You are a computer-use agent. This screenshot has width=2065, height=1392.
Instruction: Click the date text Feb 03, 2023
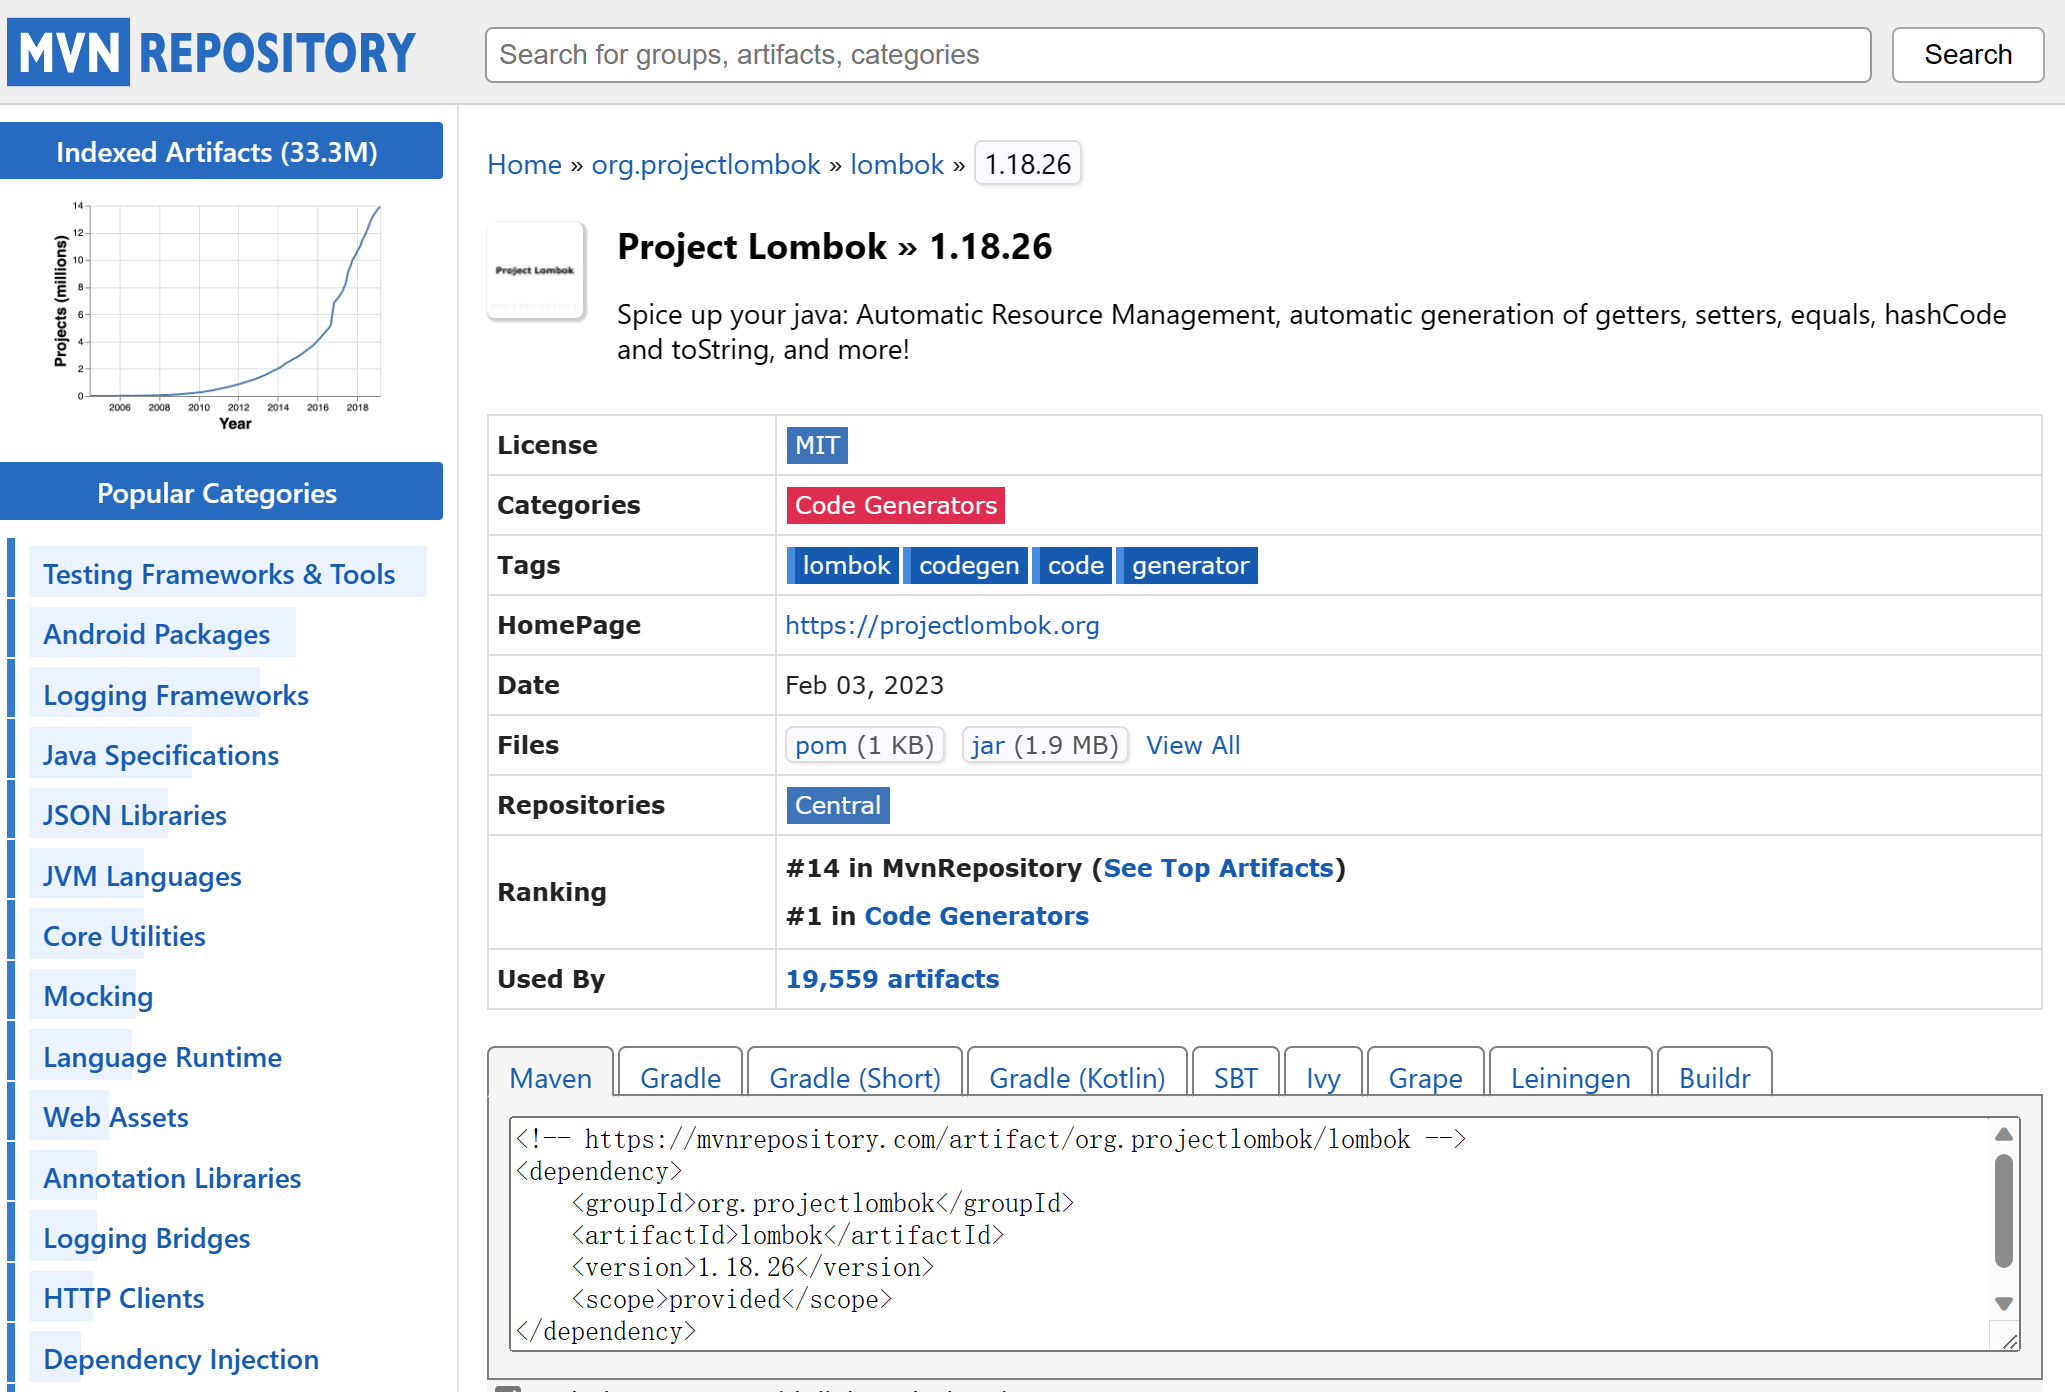click(x=864, y=685)
